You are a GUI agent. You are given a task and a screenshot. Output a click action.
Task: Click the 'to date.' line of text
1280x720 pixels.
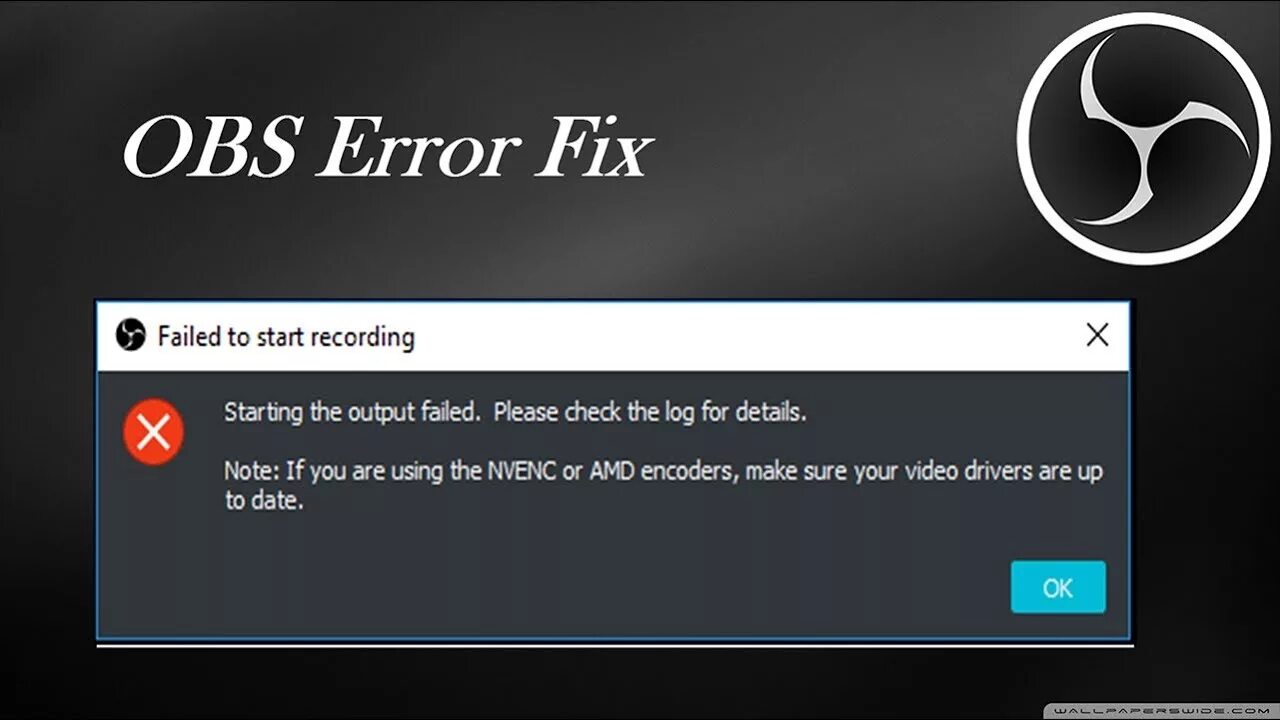[263, 501]
